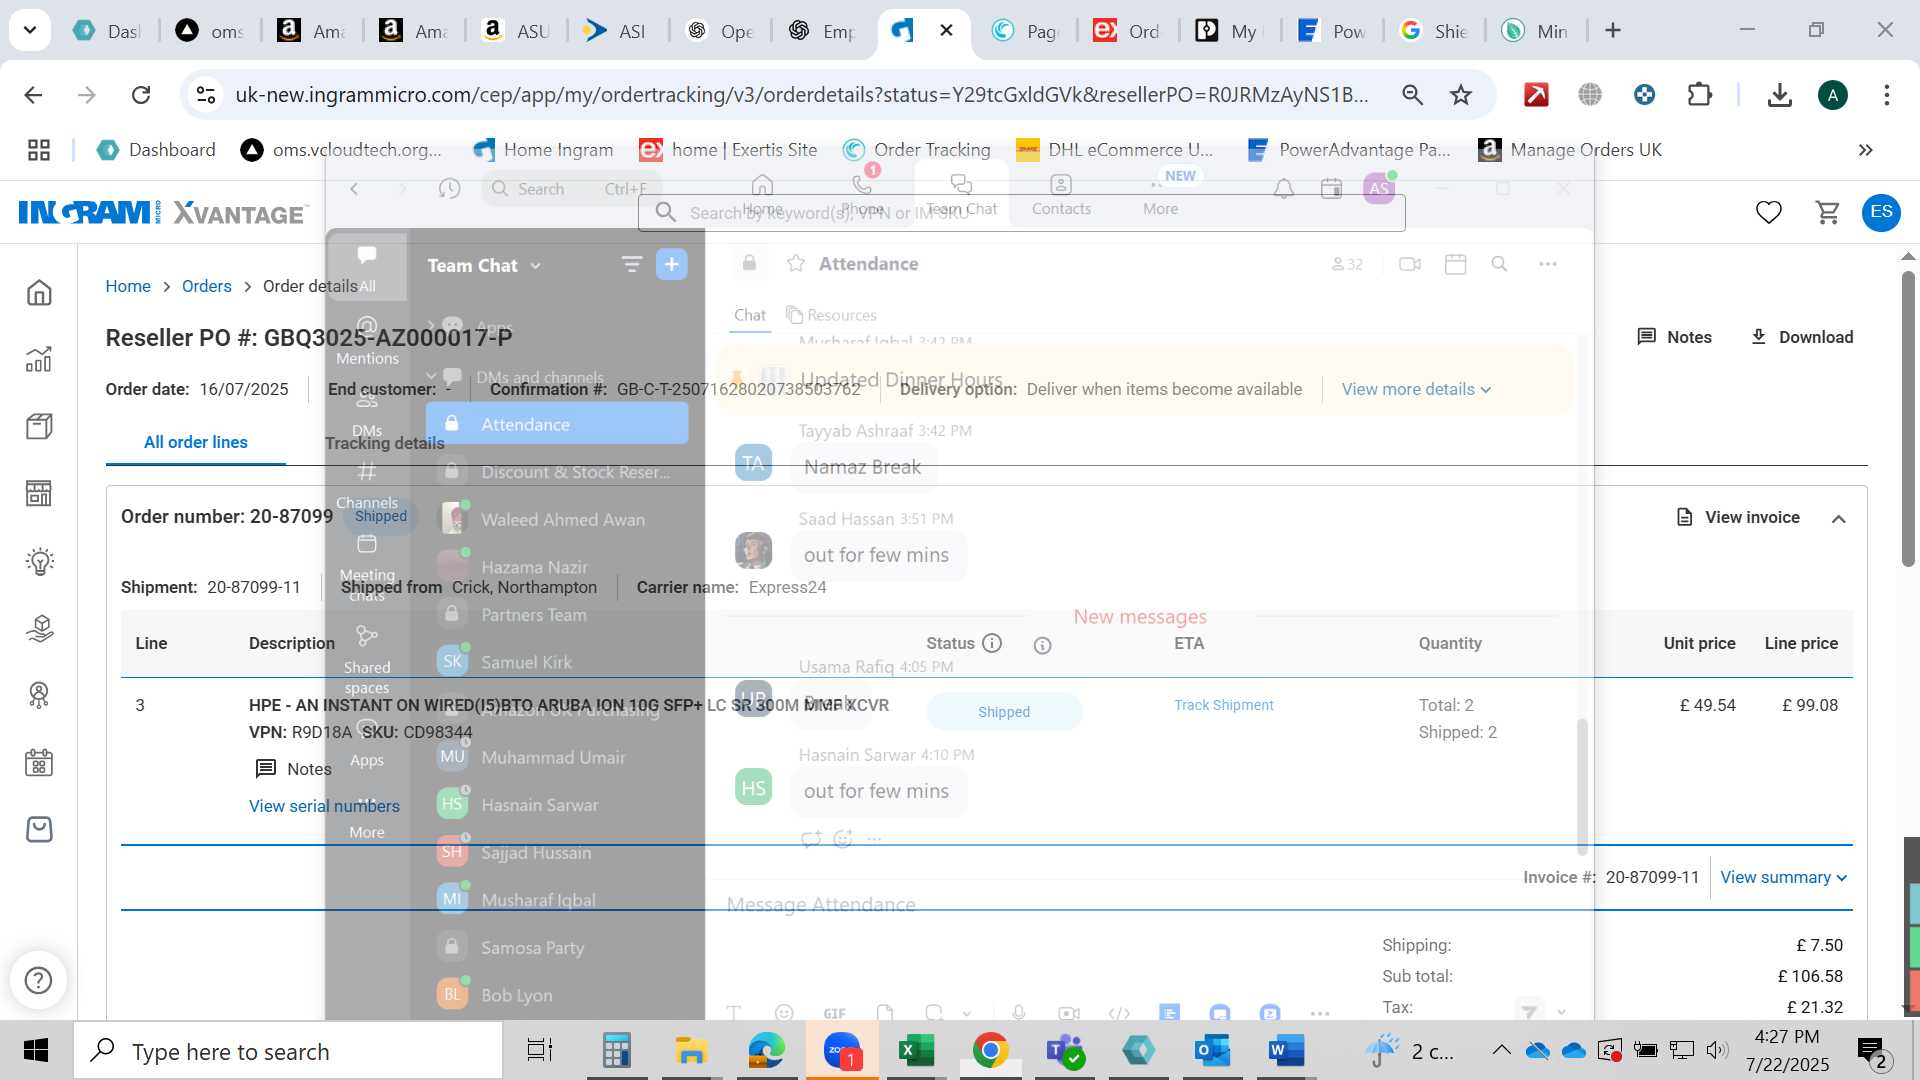The height and width of the screenshot is (1080, 1920).
Task: Open a new Chrome tab
Action: click(1612, 31)
